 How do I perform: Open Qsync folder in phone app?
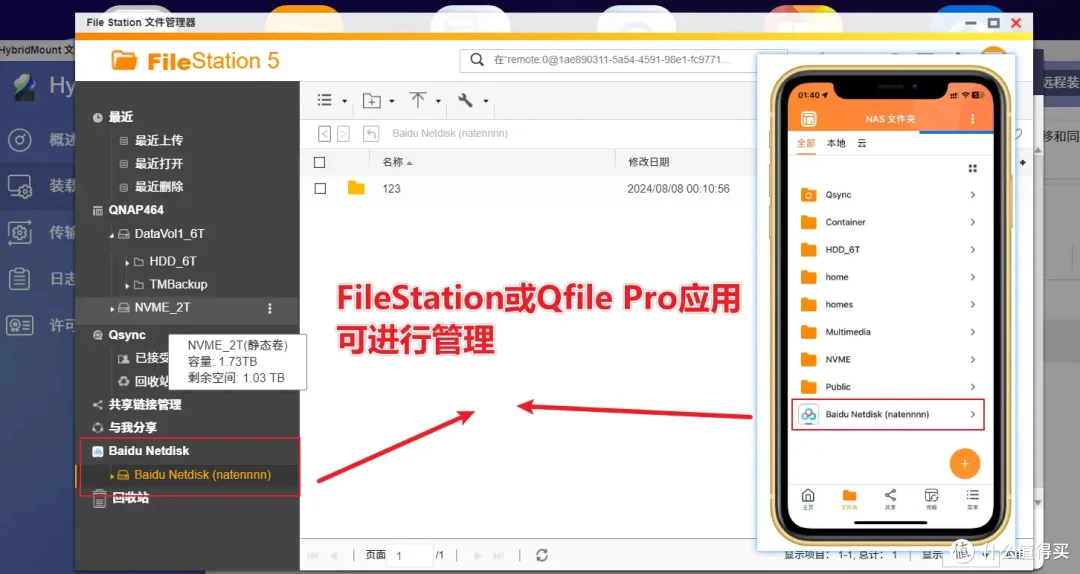point(889,195)
